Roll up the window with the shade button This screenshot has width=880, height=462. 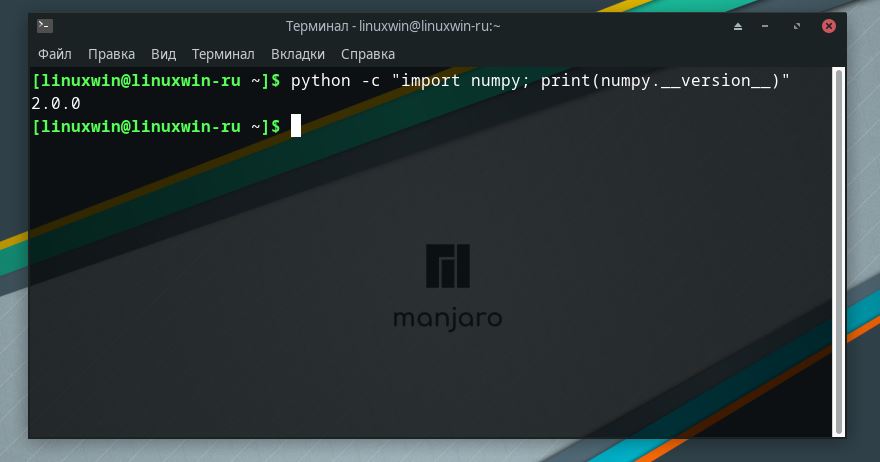(738, 26)
